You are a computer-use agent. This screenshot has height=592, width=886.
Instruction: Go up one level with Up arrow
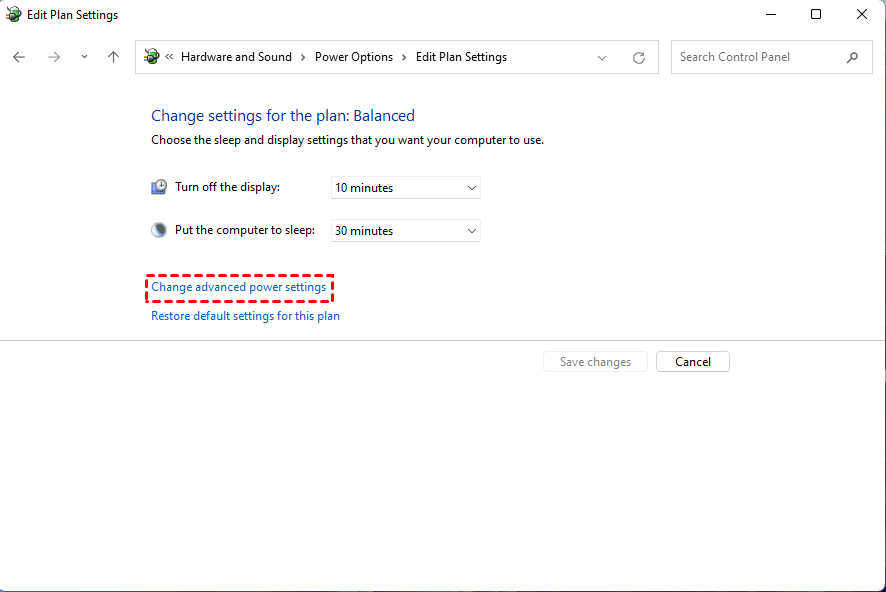click(113, 57)
